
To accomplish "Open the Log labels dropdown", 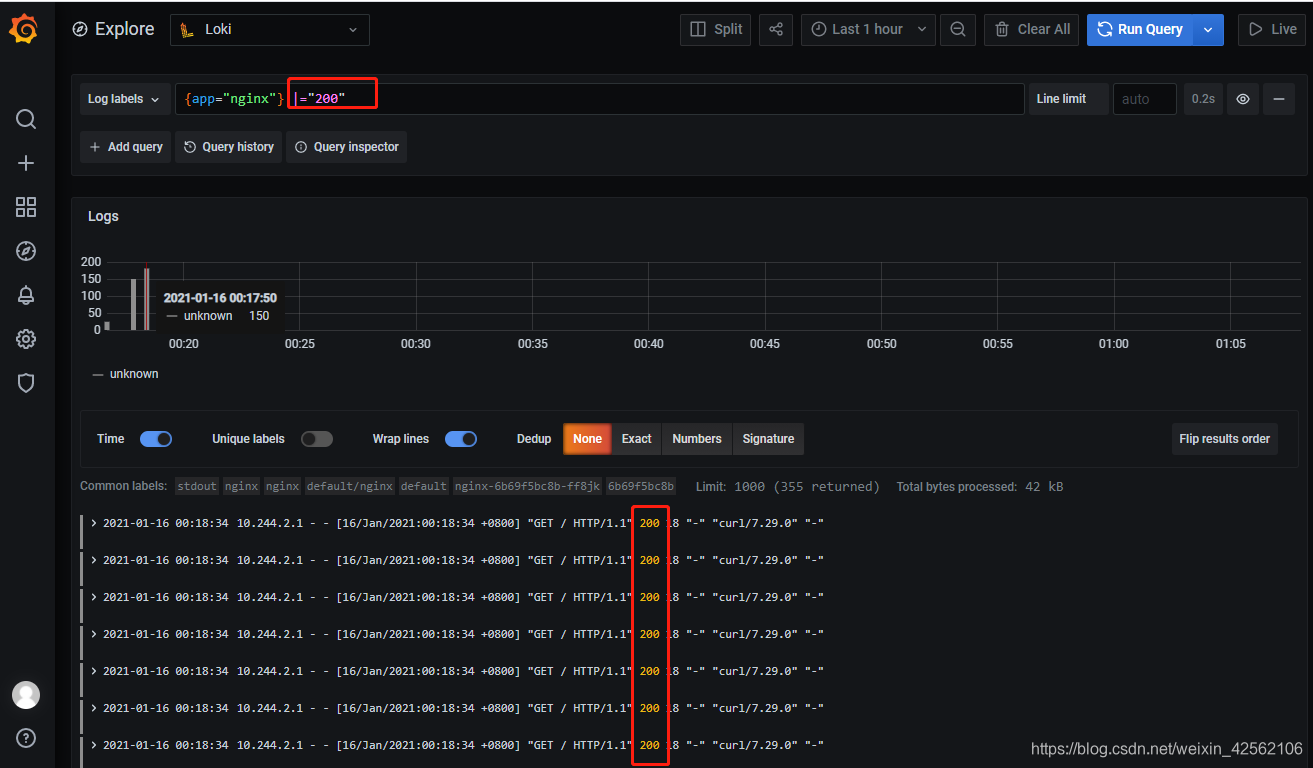I will pos(125,99).
